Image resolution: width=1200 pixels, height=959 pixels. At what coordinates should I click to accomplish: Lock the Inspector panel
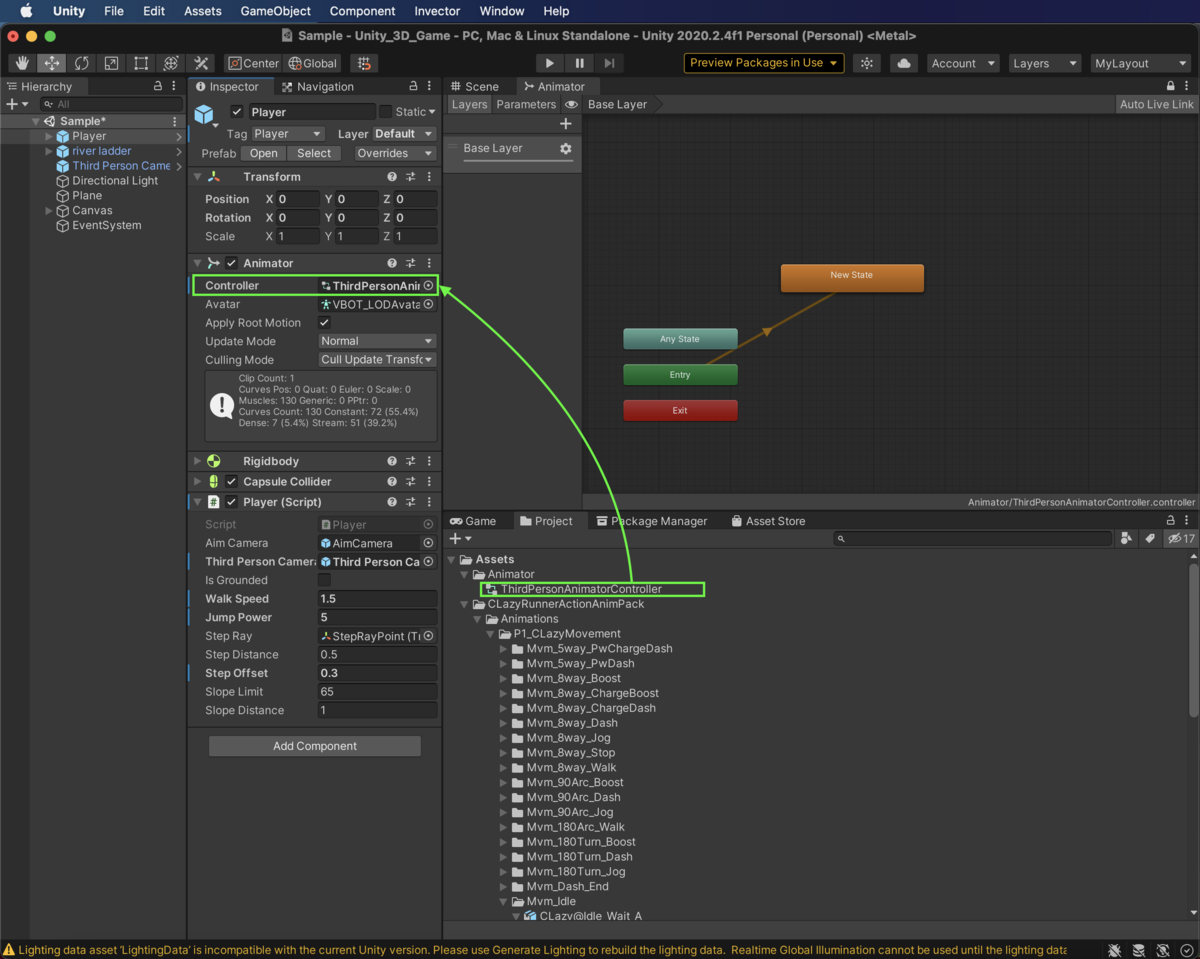(414, 86)
